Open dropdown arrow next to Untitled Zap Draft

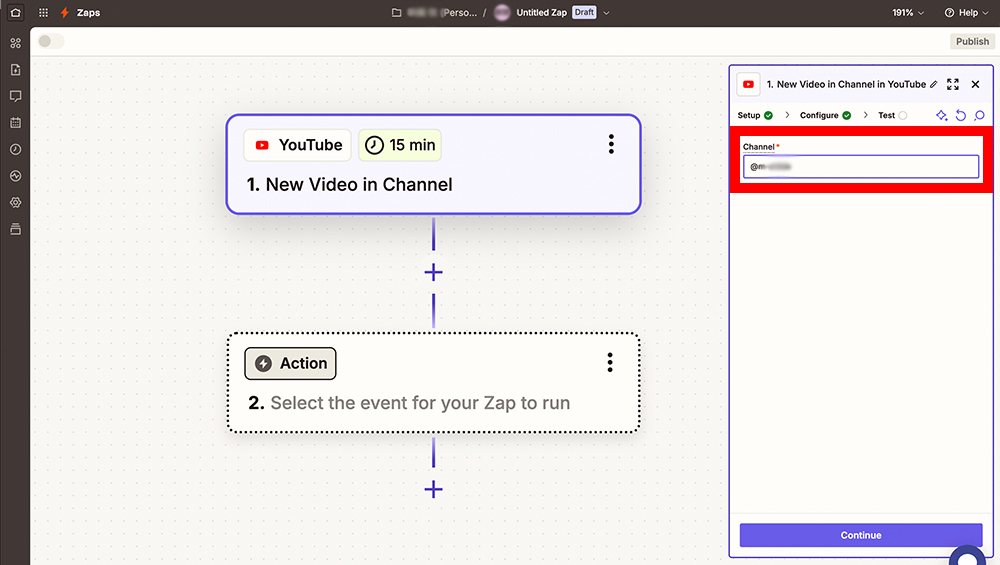[x=606, y=13]
